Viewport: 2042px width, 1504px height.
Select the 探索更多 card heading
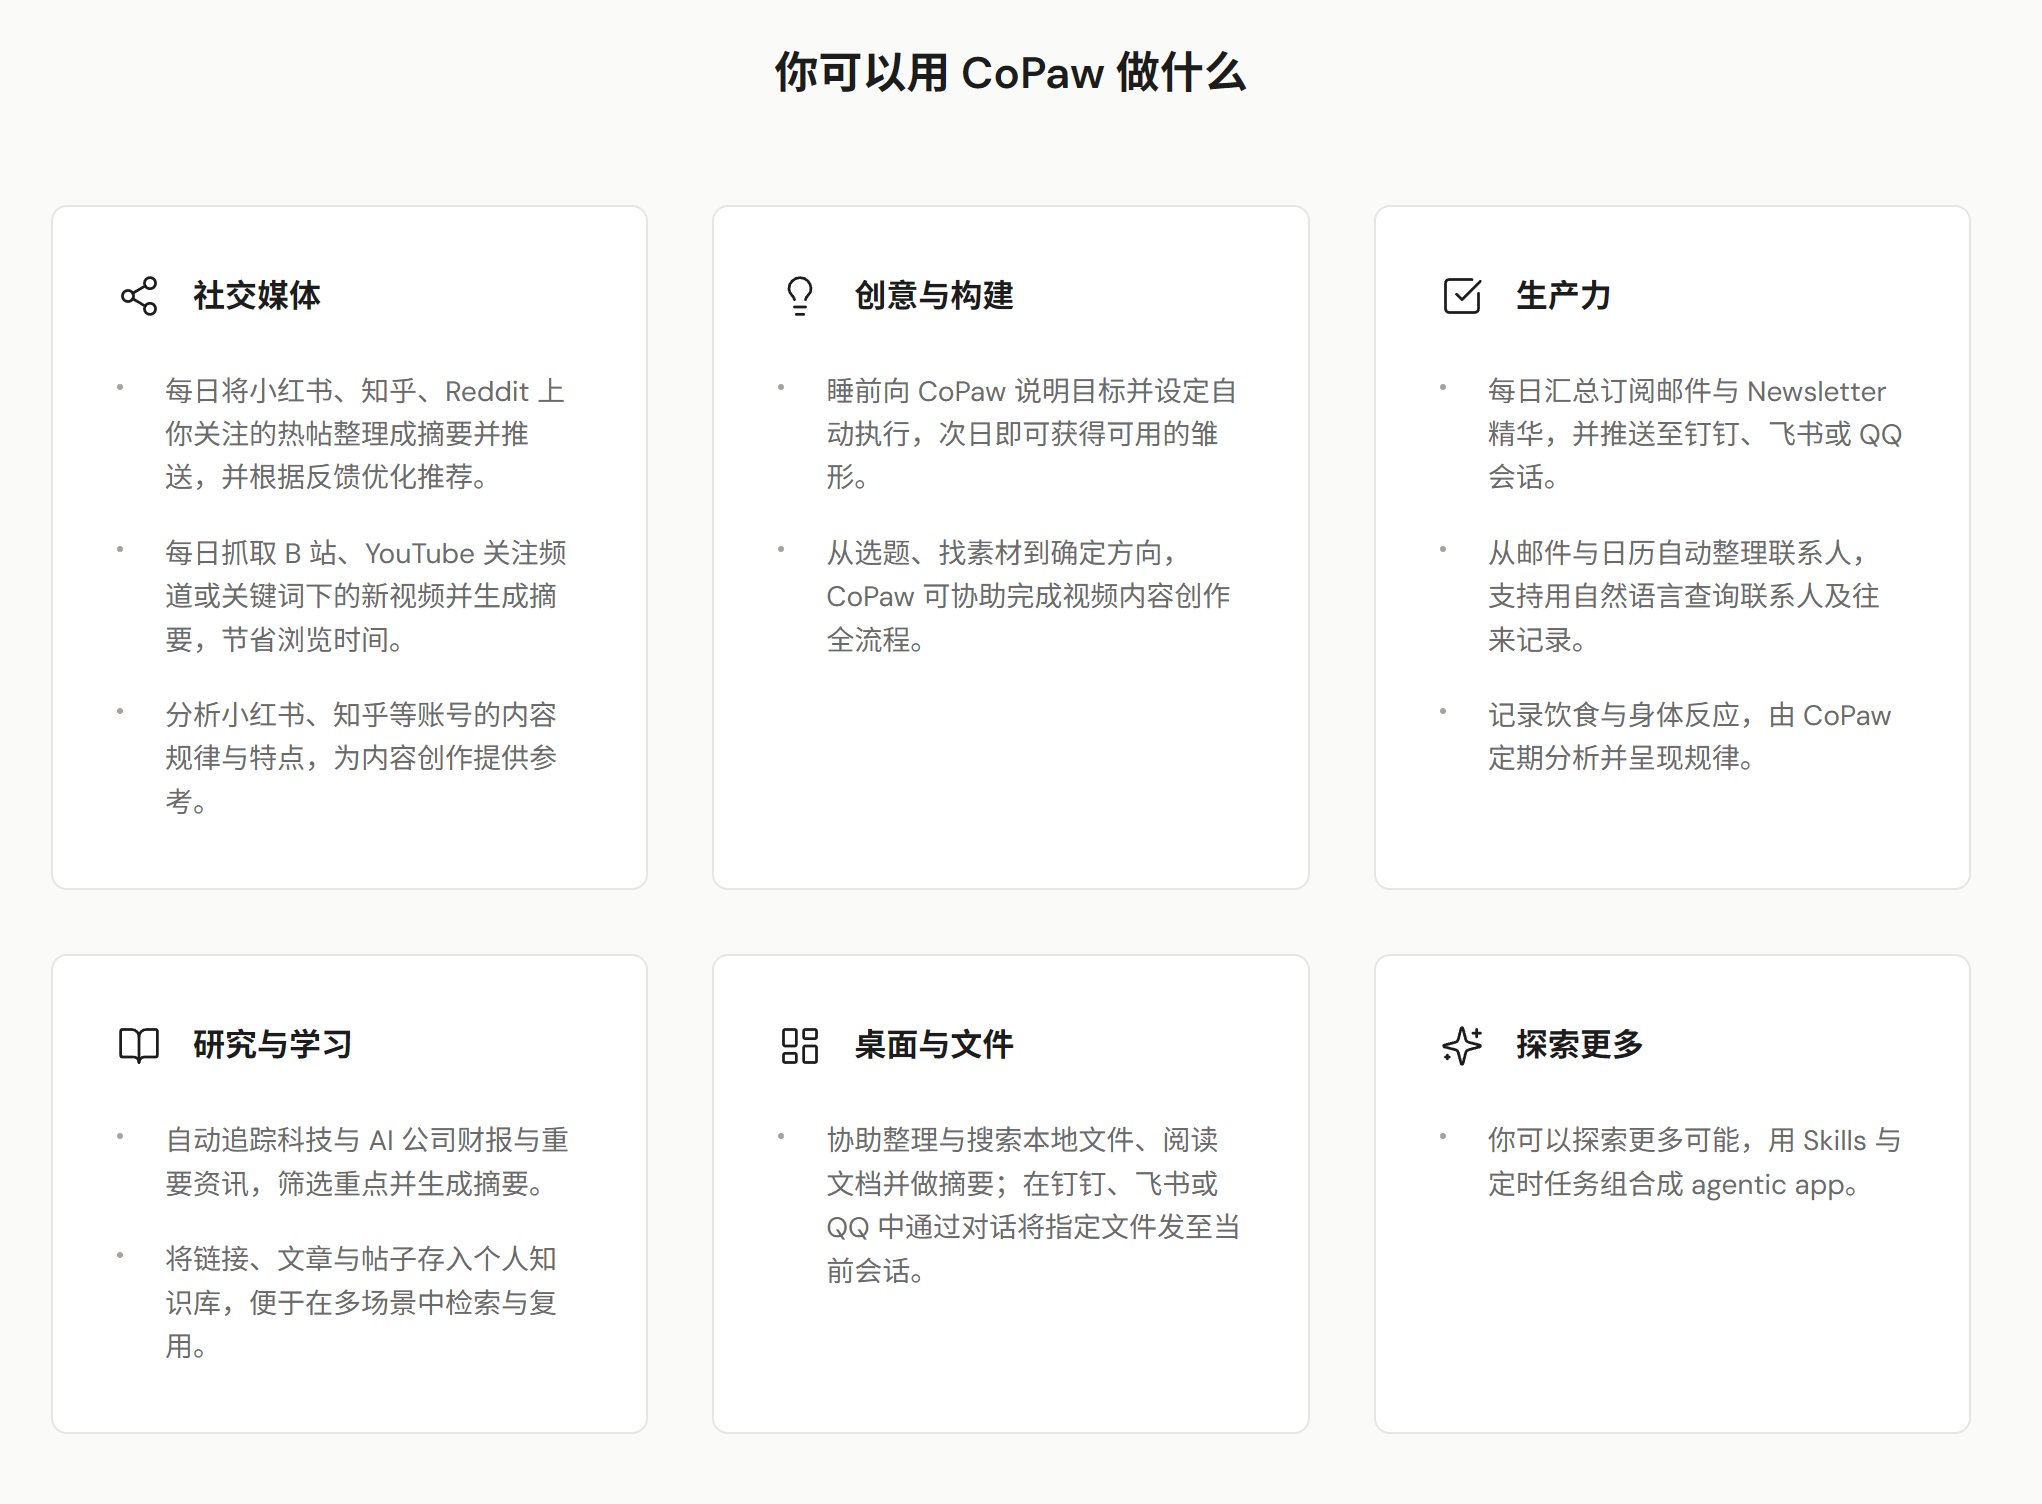1579,1045
